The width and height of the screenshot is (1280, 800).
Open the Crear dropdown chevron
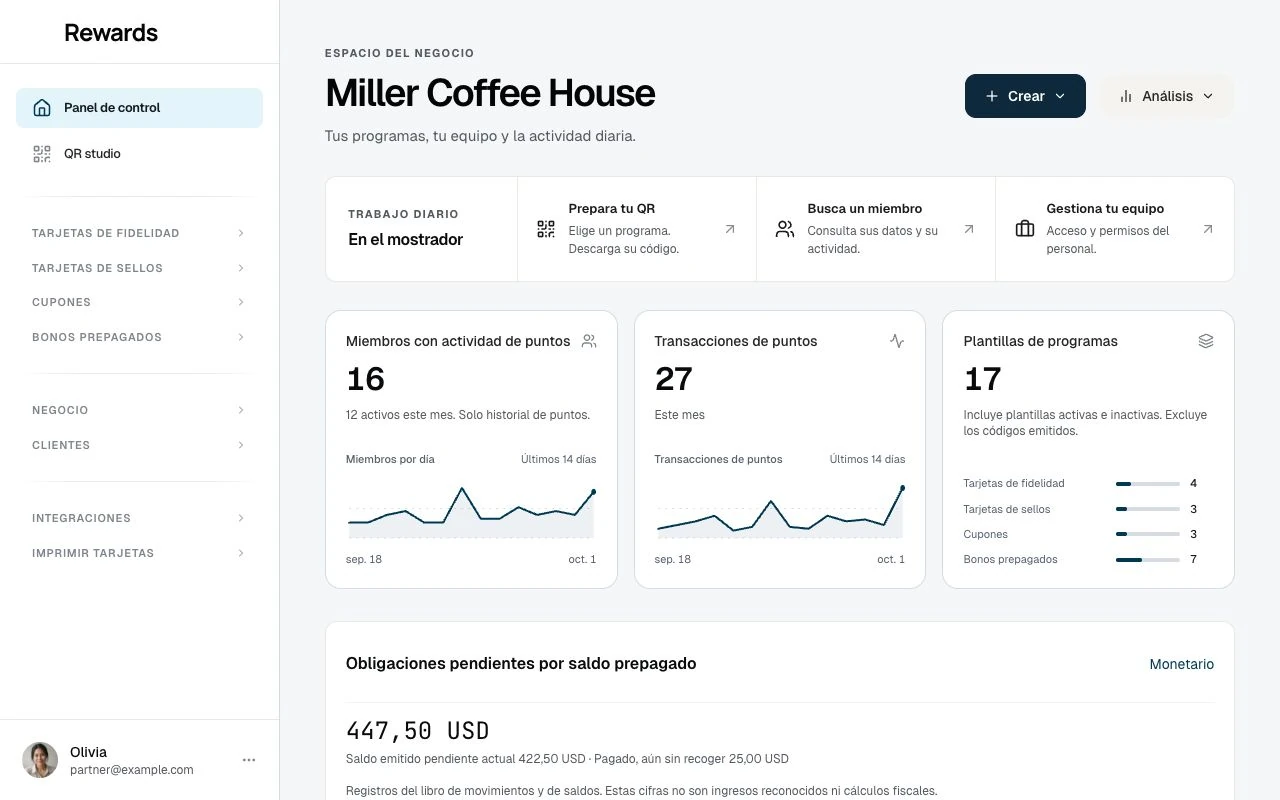click(x=1060, y=96)
